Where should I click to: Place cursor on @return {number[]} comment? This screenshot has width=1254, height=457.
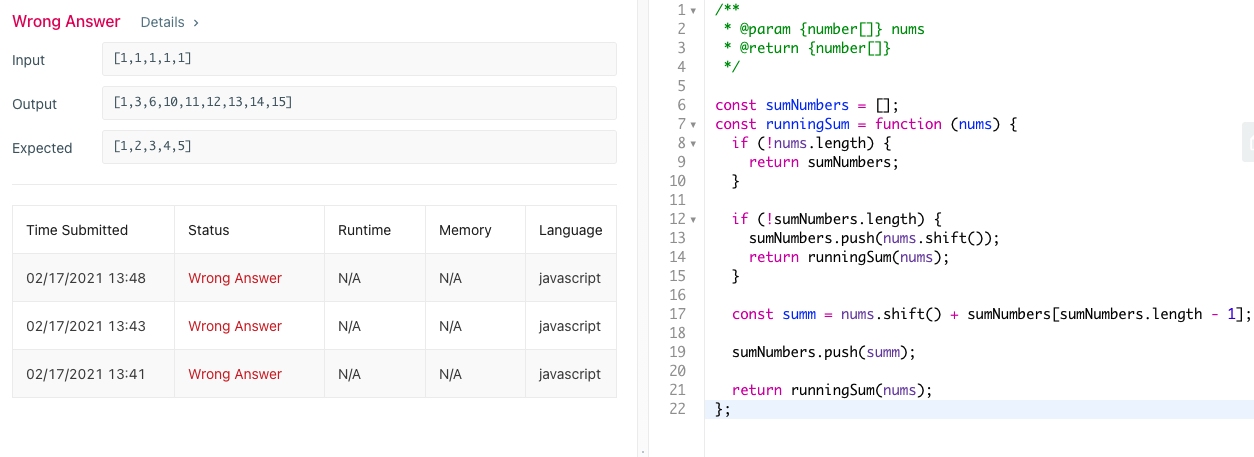click(807, 48)
